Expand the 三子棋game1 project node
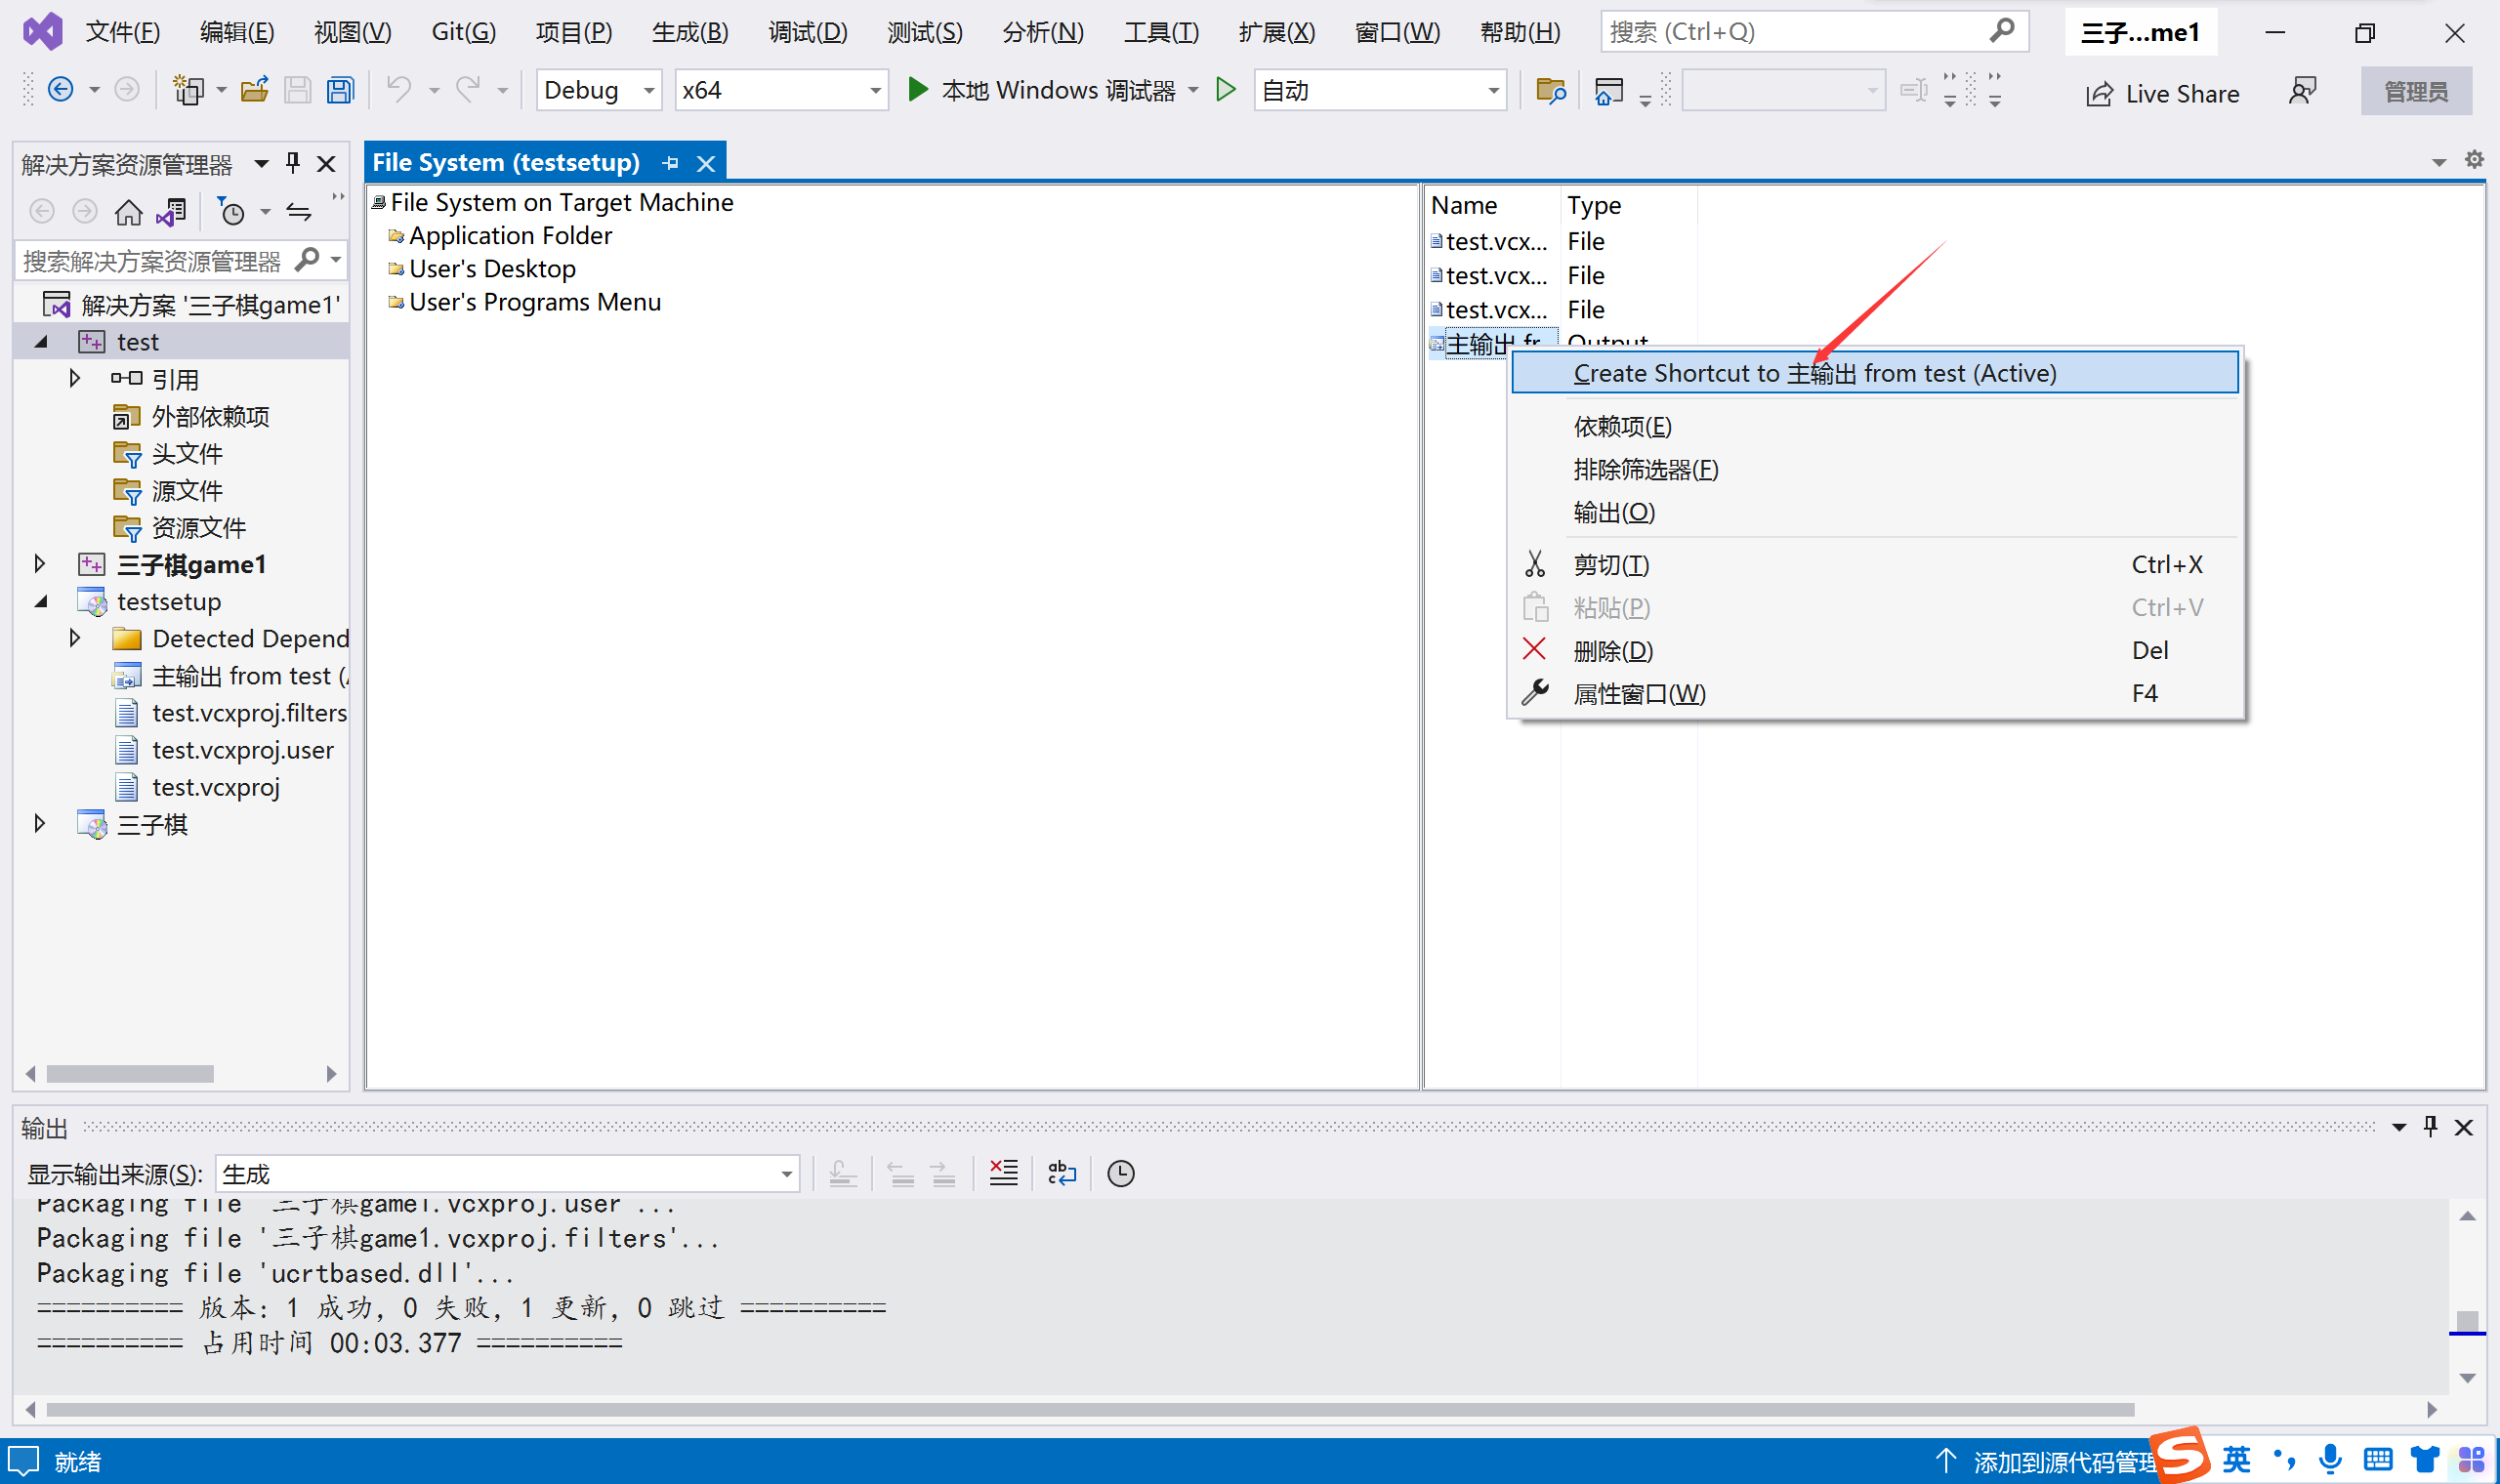 [40, 564]
